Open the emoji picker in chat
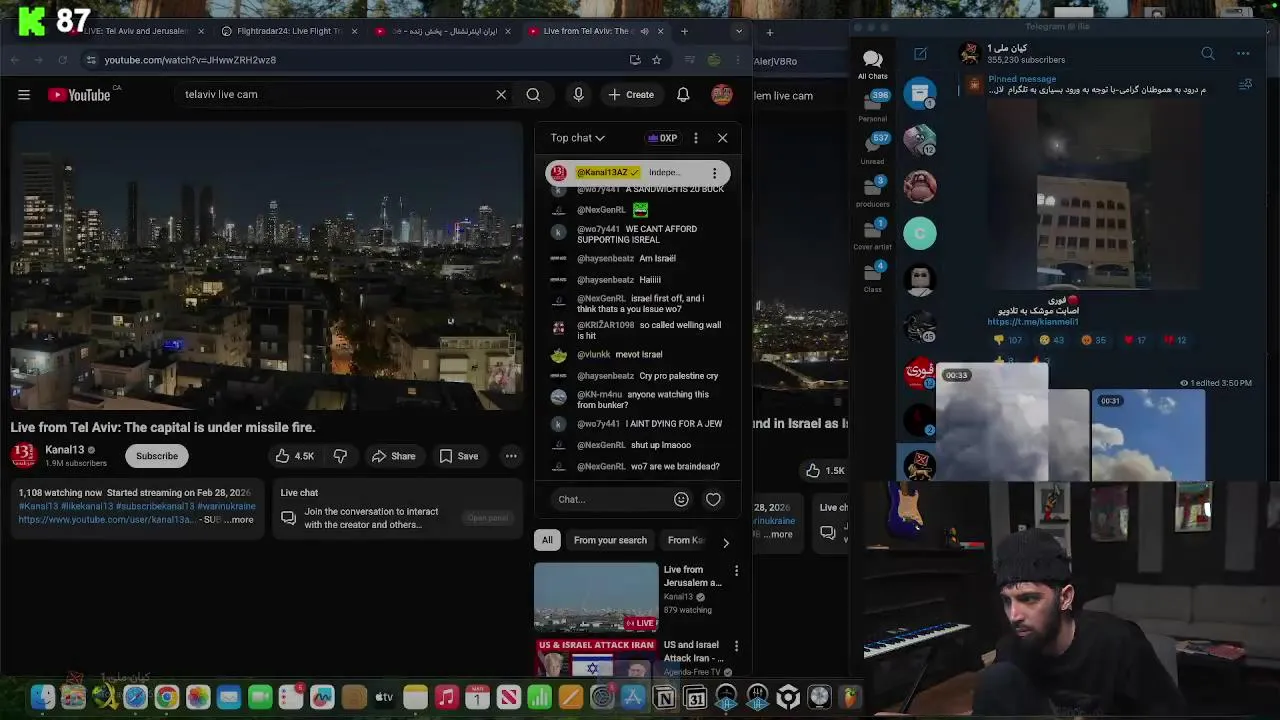Screen dimensions: 1280x720 681,499
